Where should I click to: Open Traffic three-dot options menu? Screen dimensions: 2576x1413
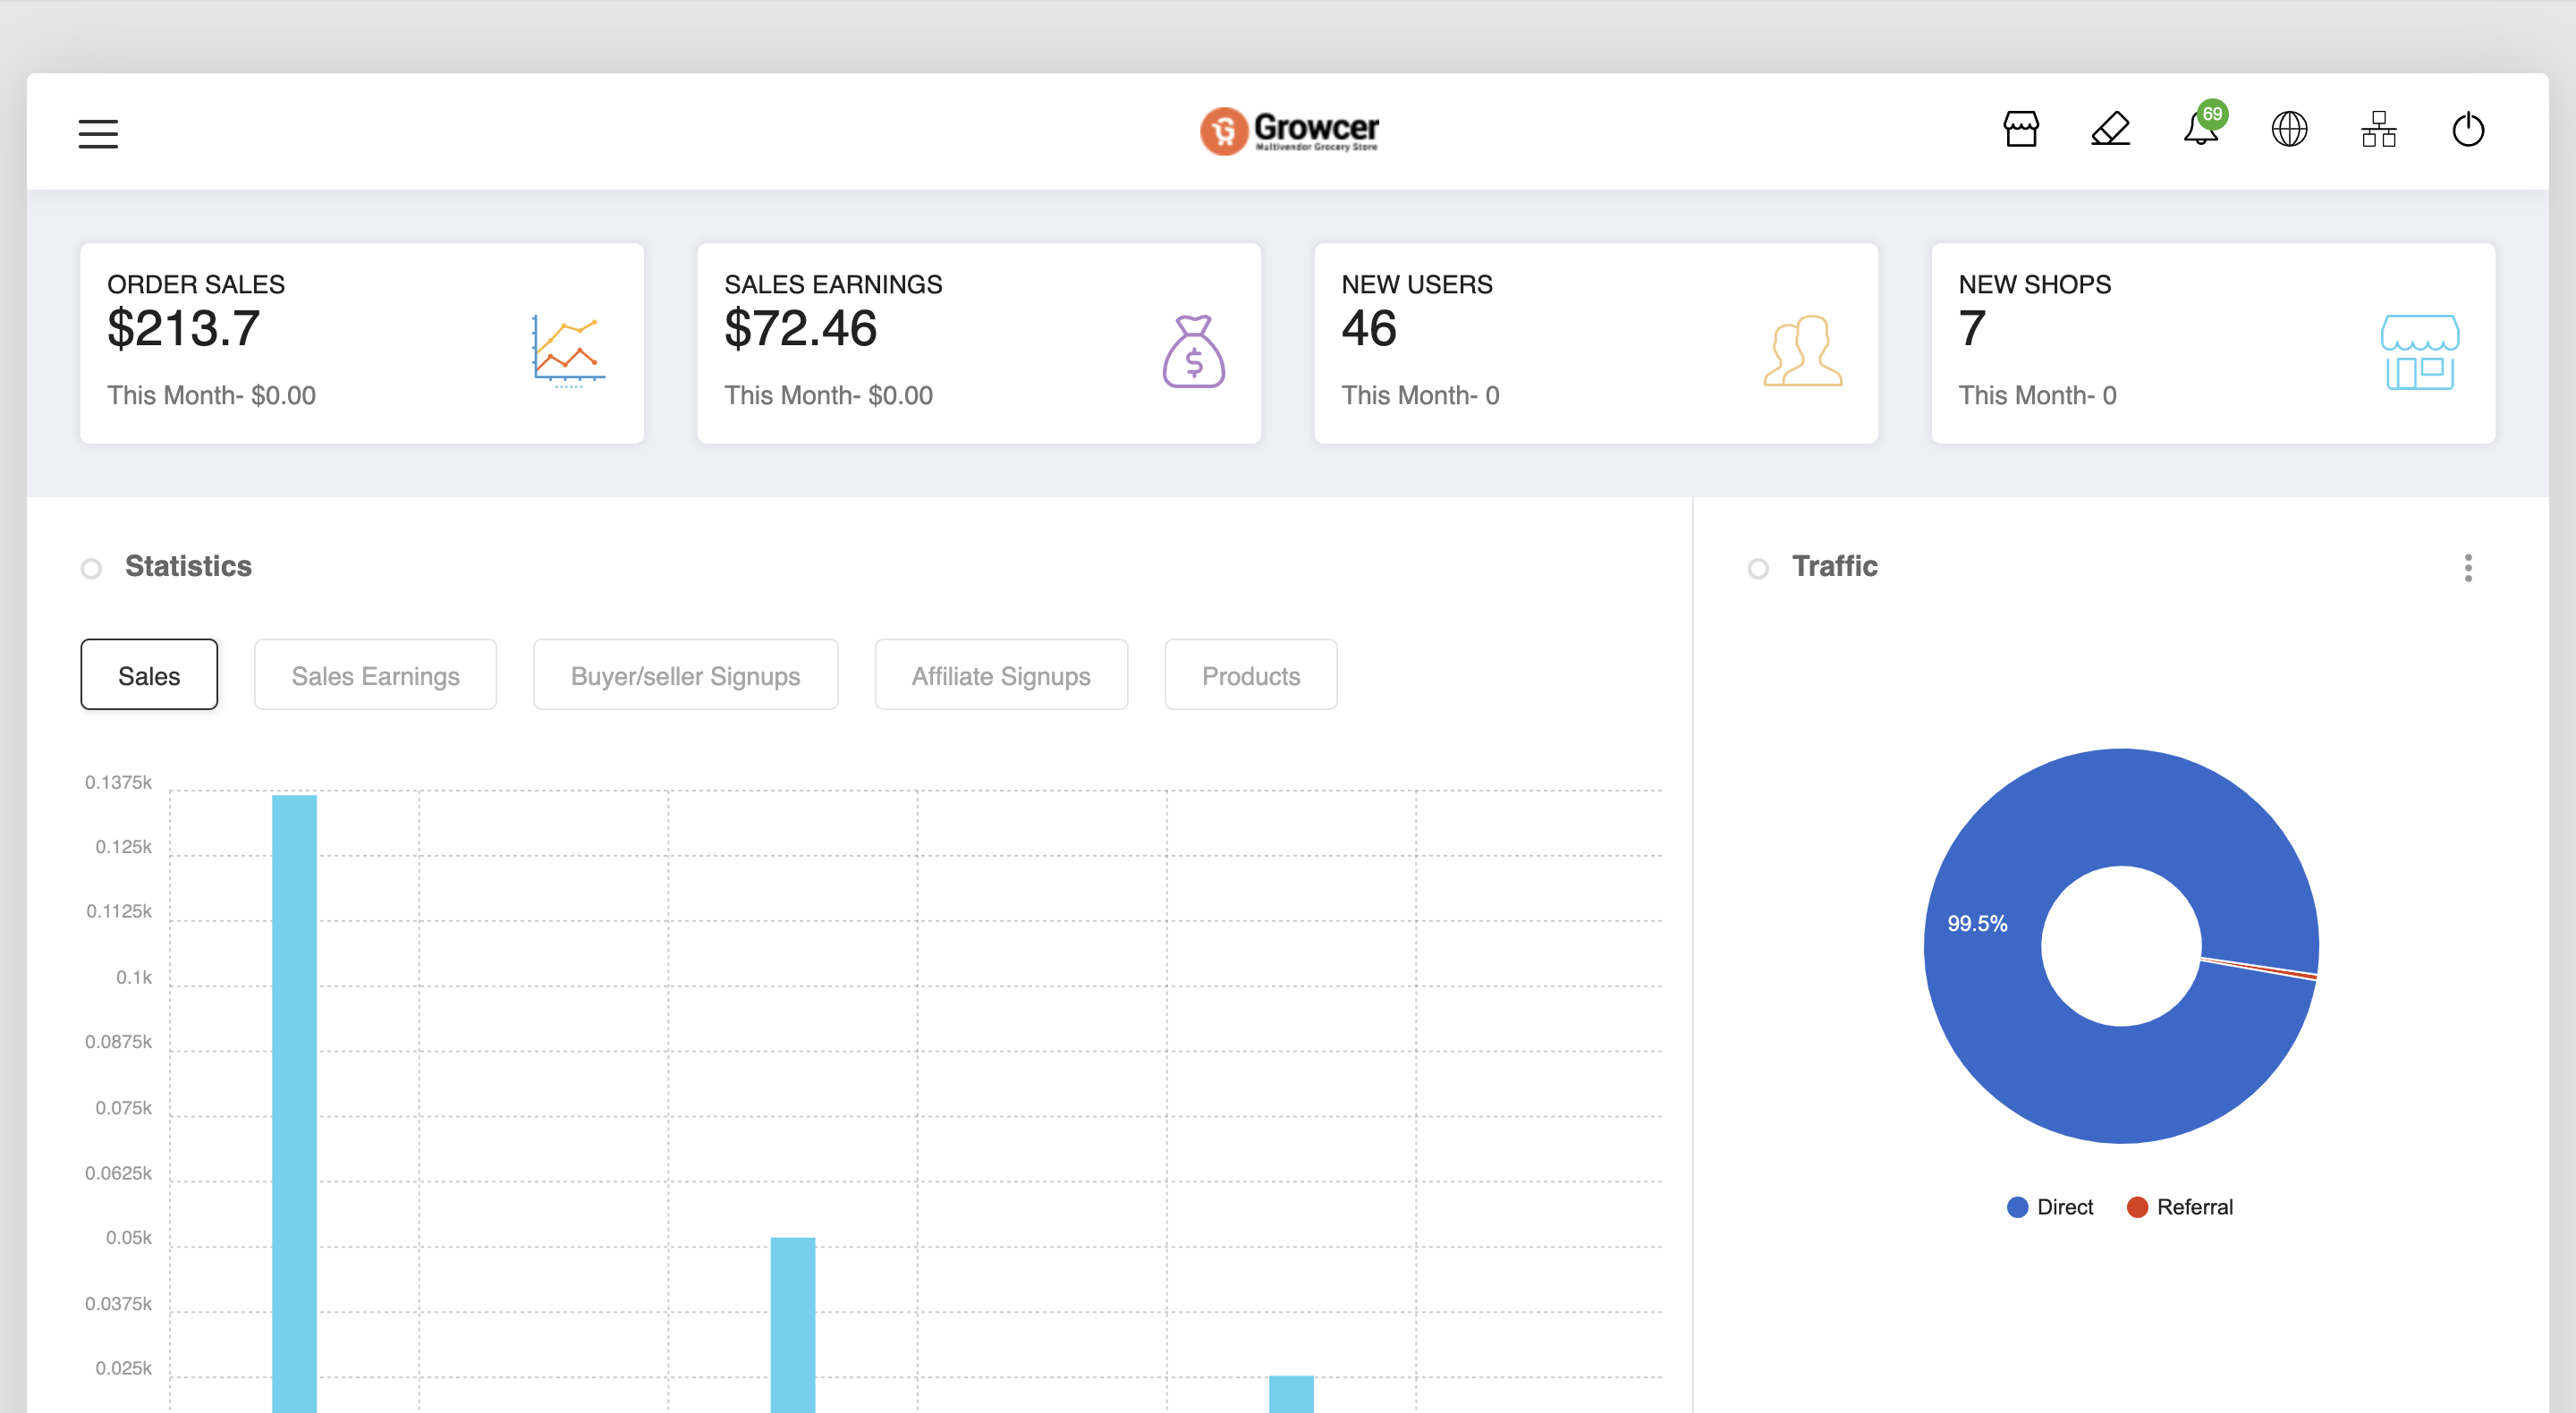coord(2467,568)
